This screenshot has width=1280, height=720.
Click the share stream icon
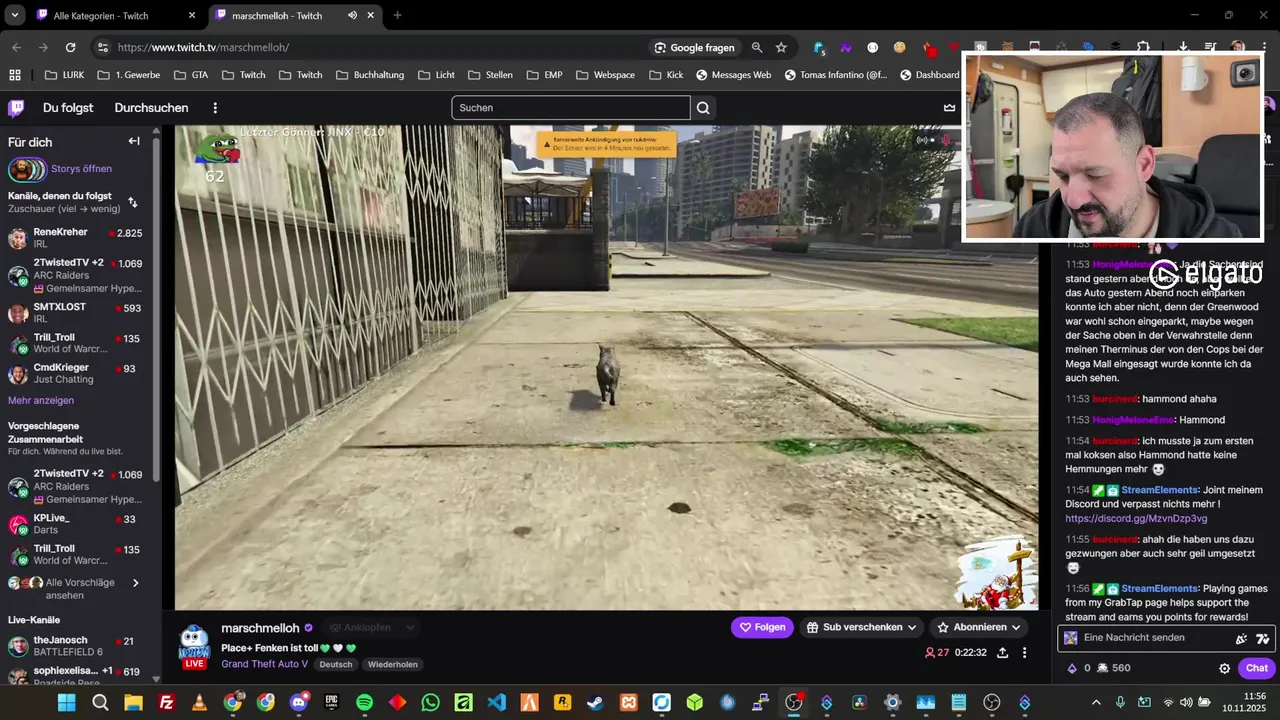[1002, 653]
